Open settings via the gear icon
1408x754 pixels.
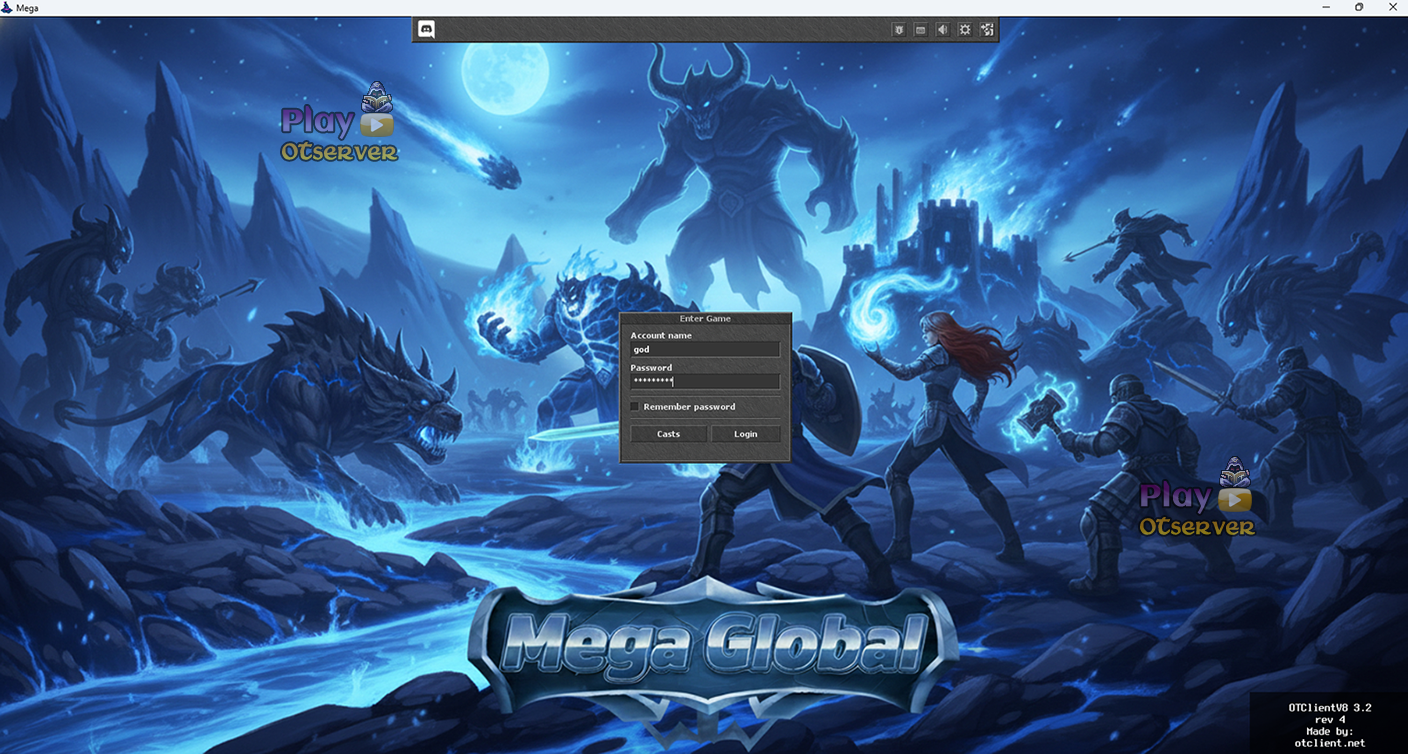tap(965, 30)
